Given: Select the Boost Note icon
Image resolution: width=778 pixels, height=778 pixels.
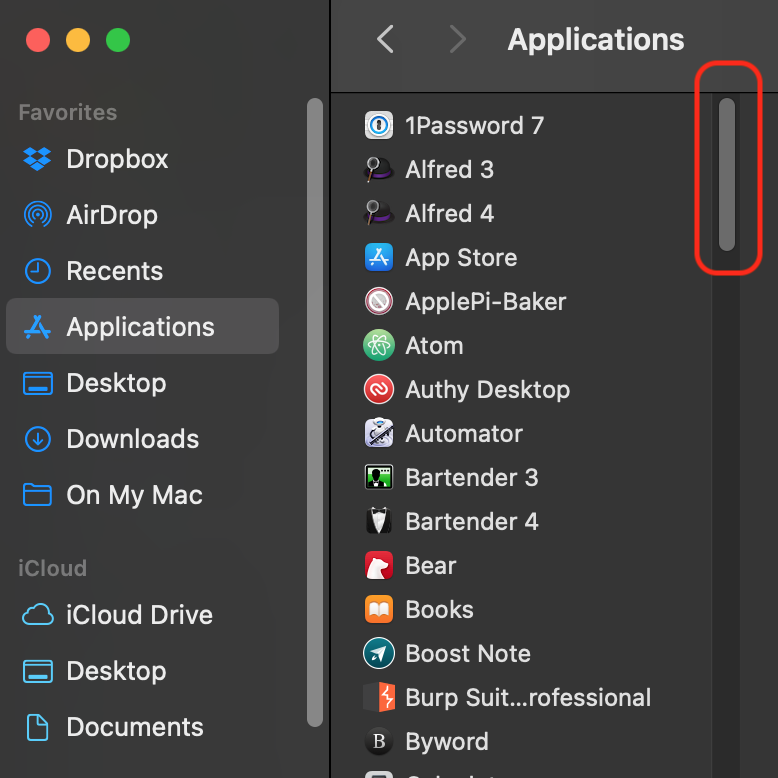Looking at the screenshot, I should pos(379,654).
